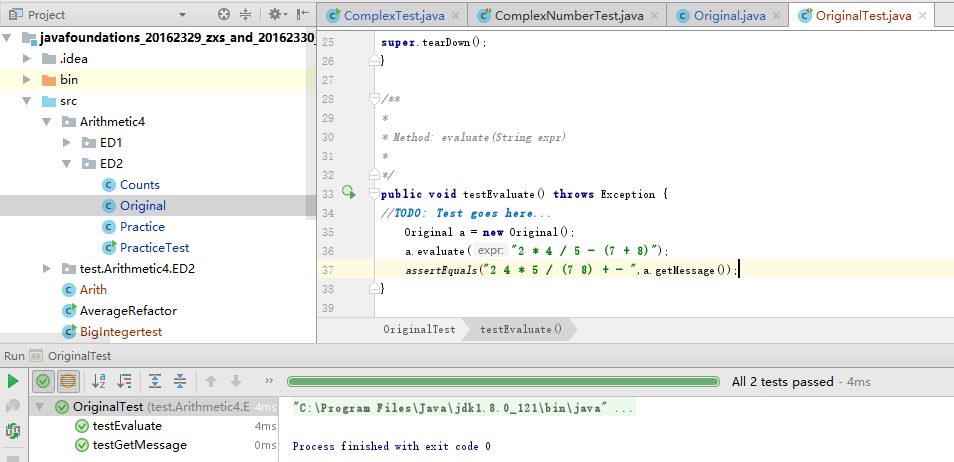The height and width of the screenshot is (462, 954).
Task: Go to previous failed test arrow
Action: 211,382
